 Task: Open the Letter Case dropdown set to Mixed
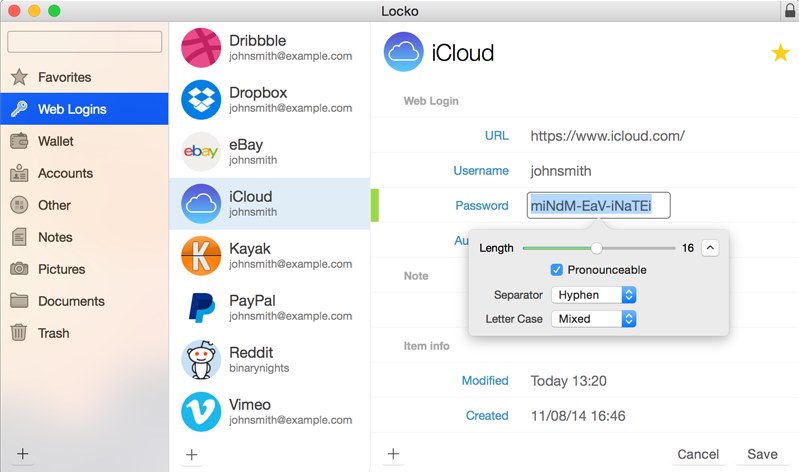(x=594, y=319)
